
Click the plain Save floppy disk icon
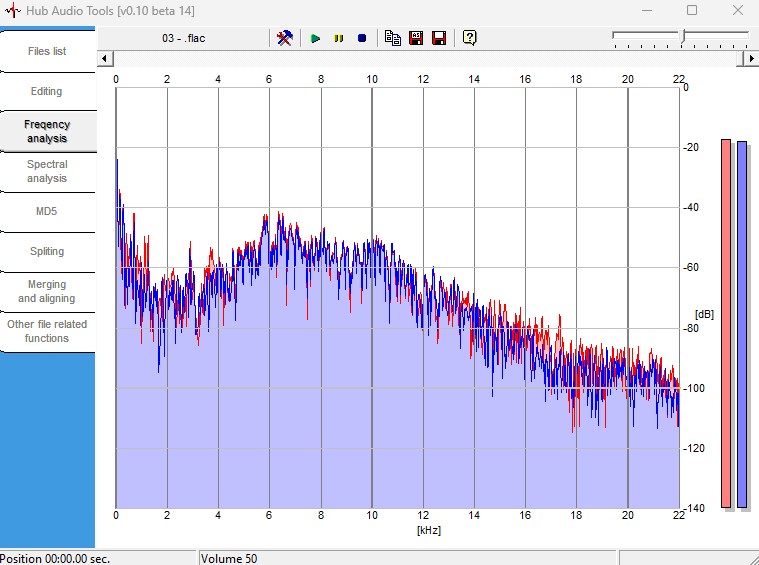click(439, 38)
